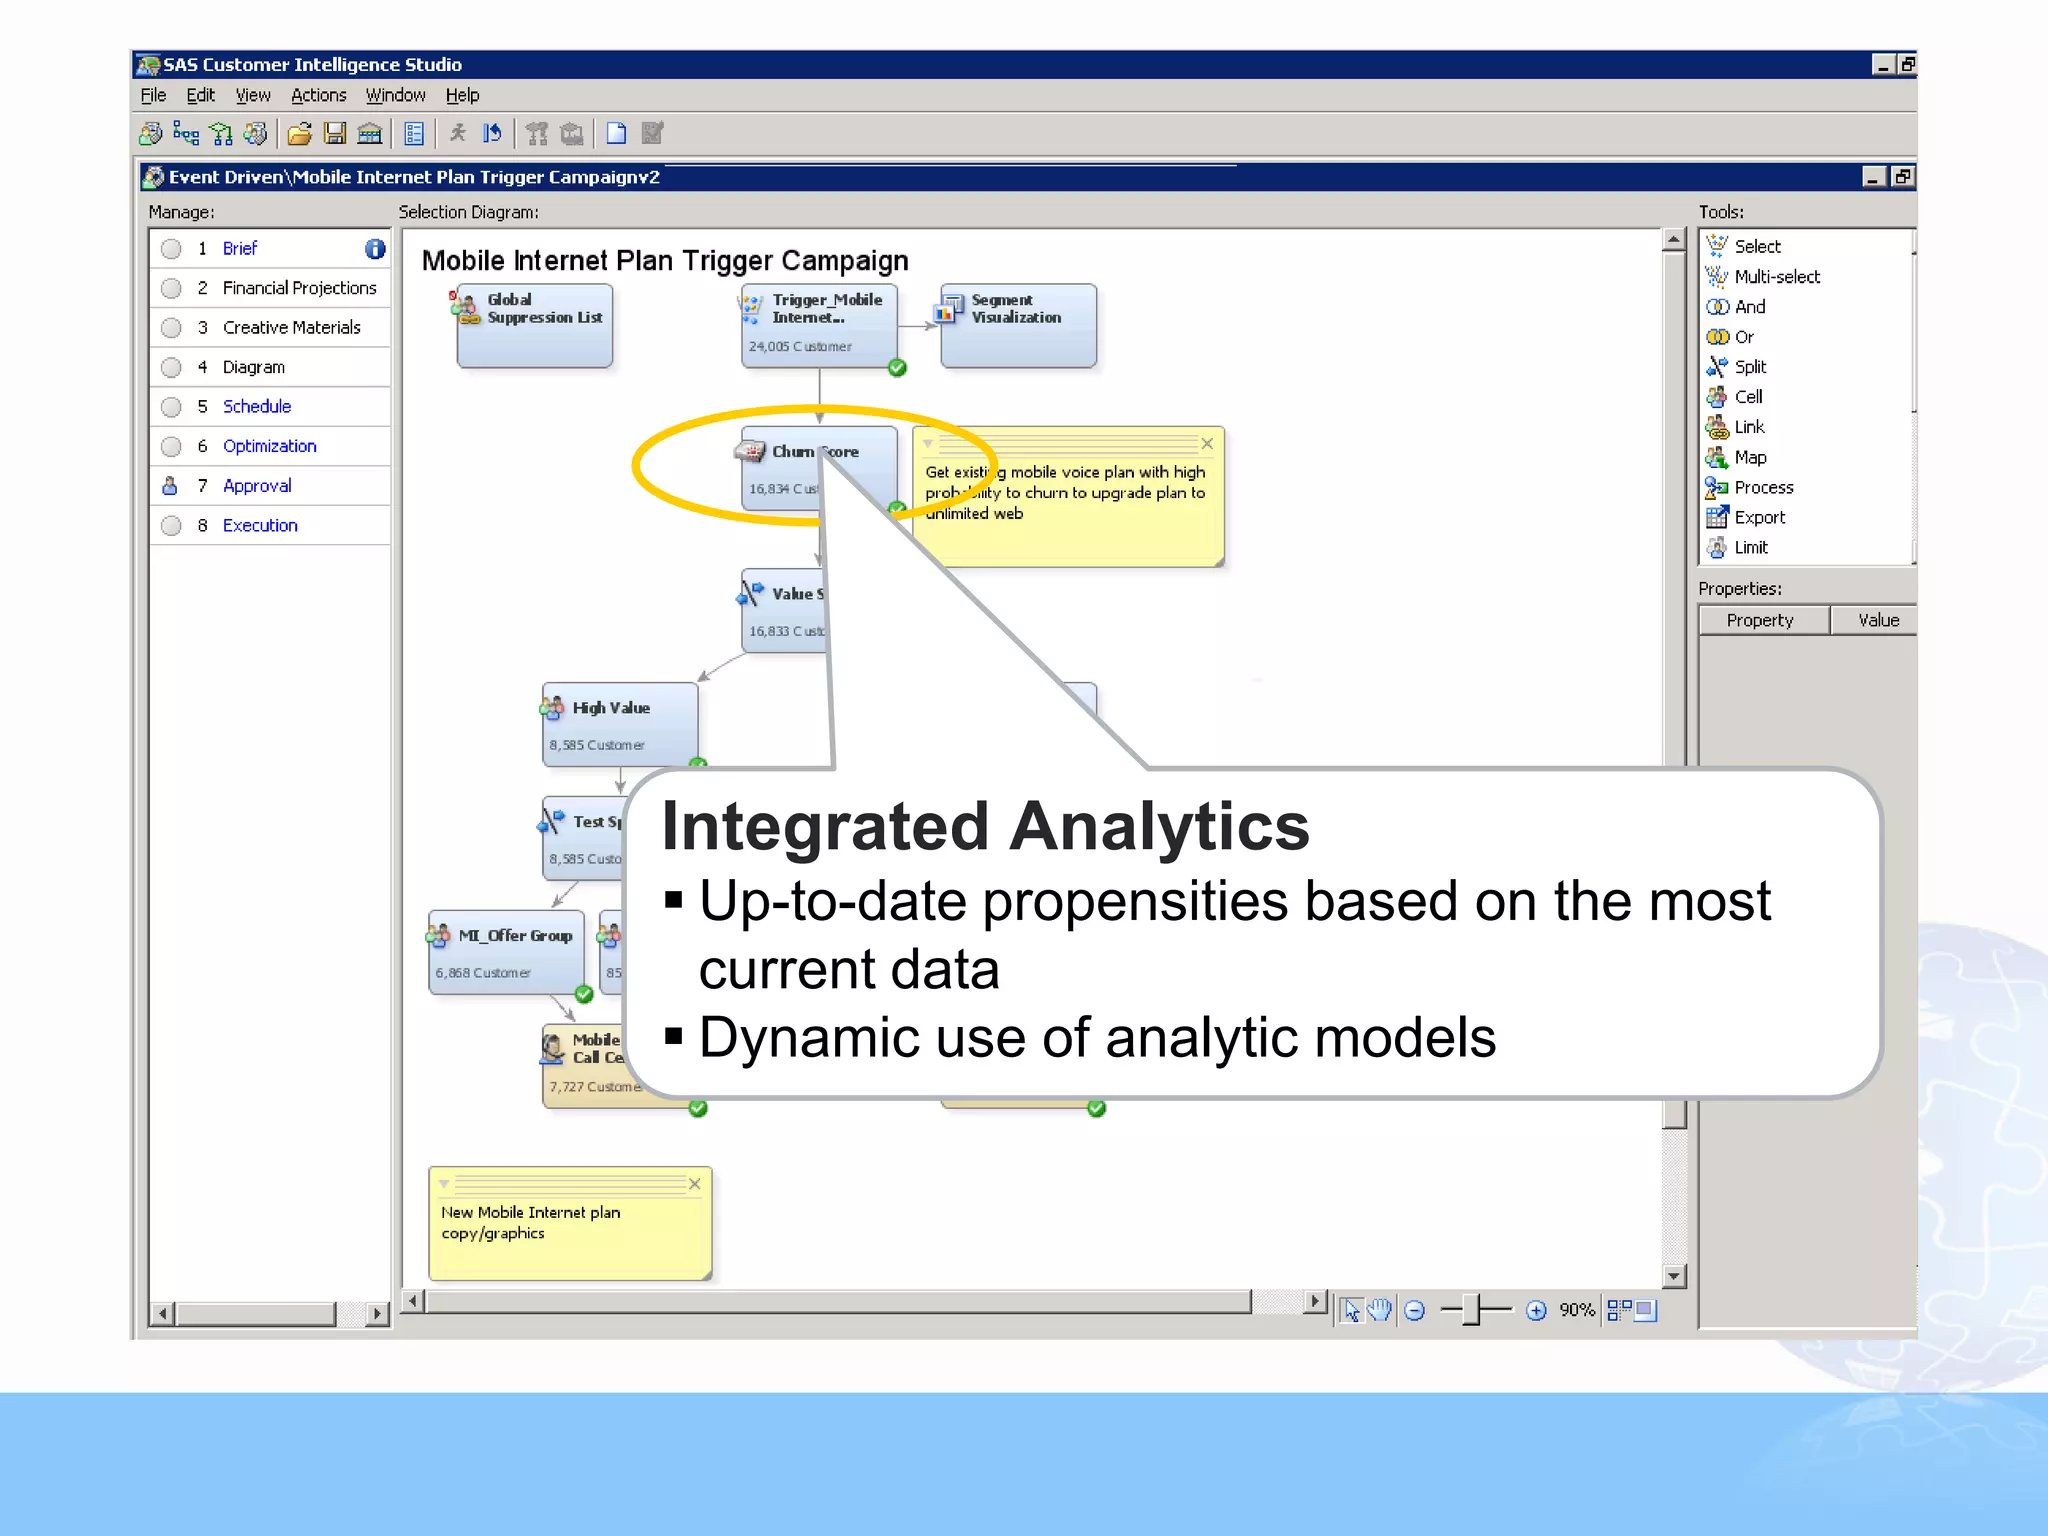Click the diagram auto-layout icon
This screenshot has height=1536, width=2048.
(x=1619, y=1310)
